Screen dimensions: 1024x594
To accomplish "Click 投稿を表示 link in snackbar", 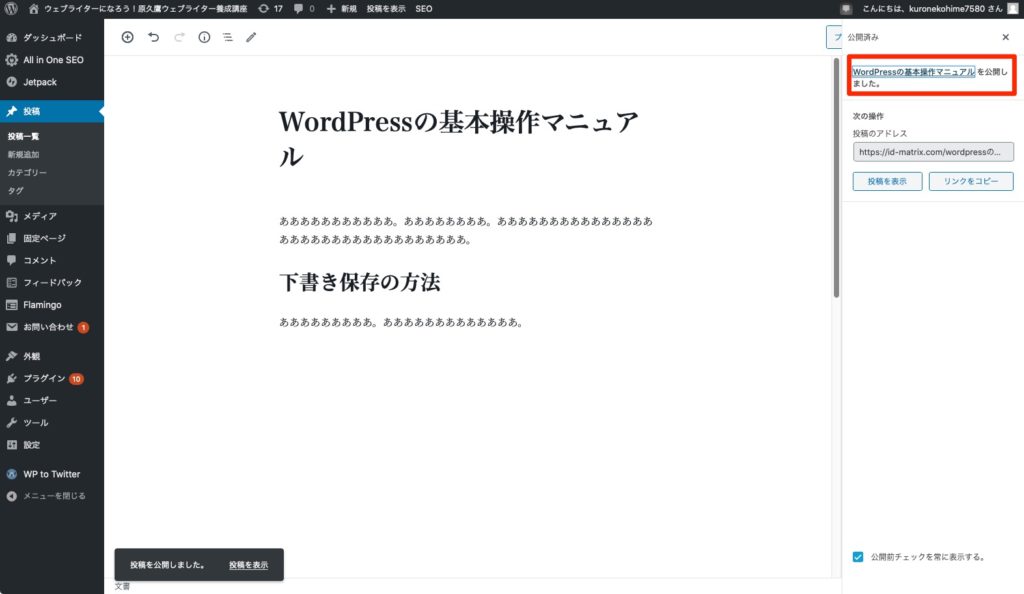I will click(248, 565).
